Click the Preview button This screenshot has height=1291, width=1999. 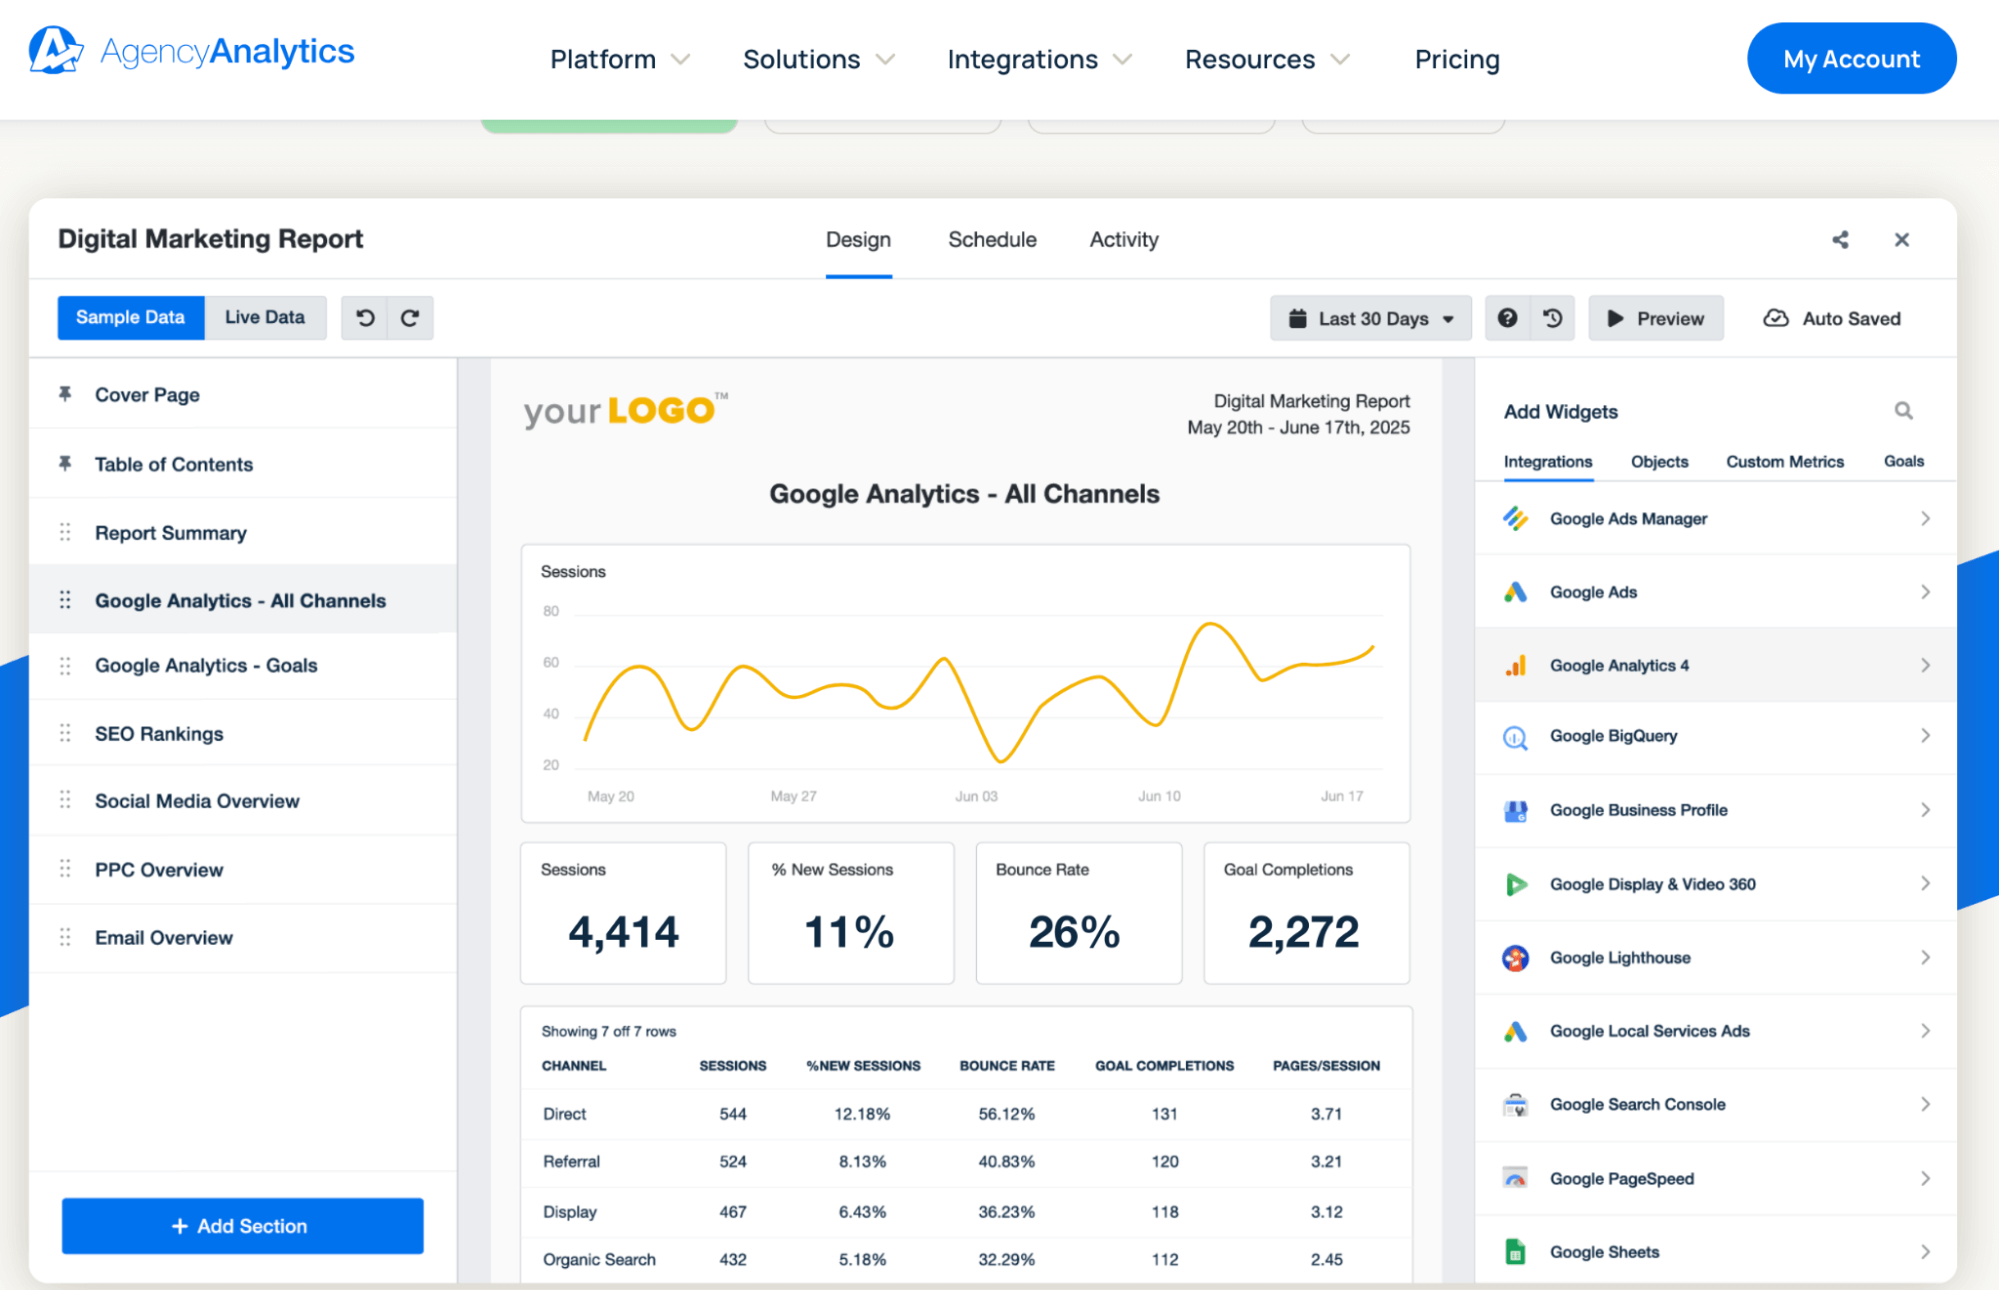coord(1656,318)
